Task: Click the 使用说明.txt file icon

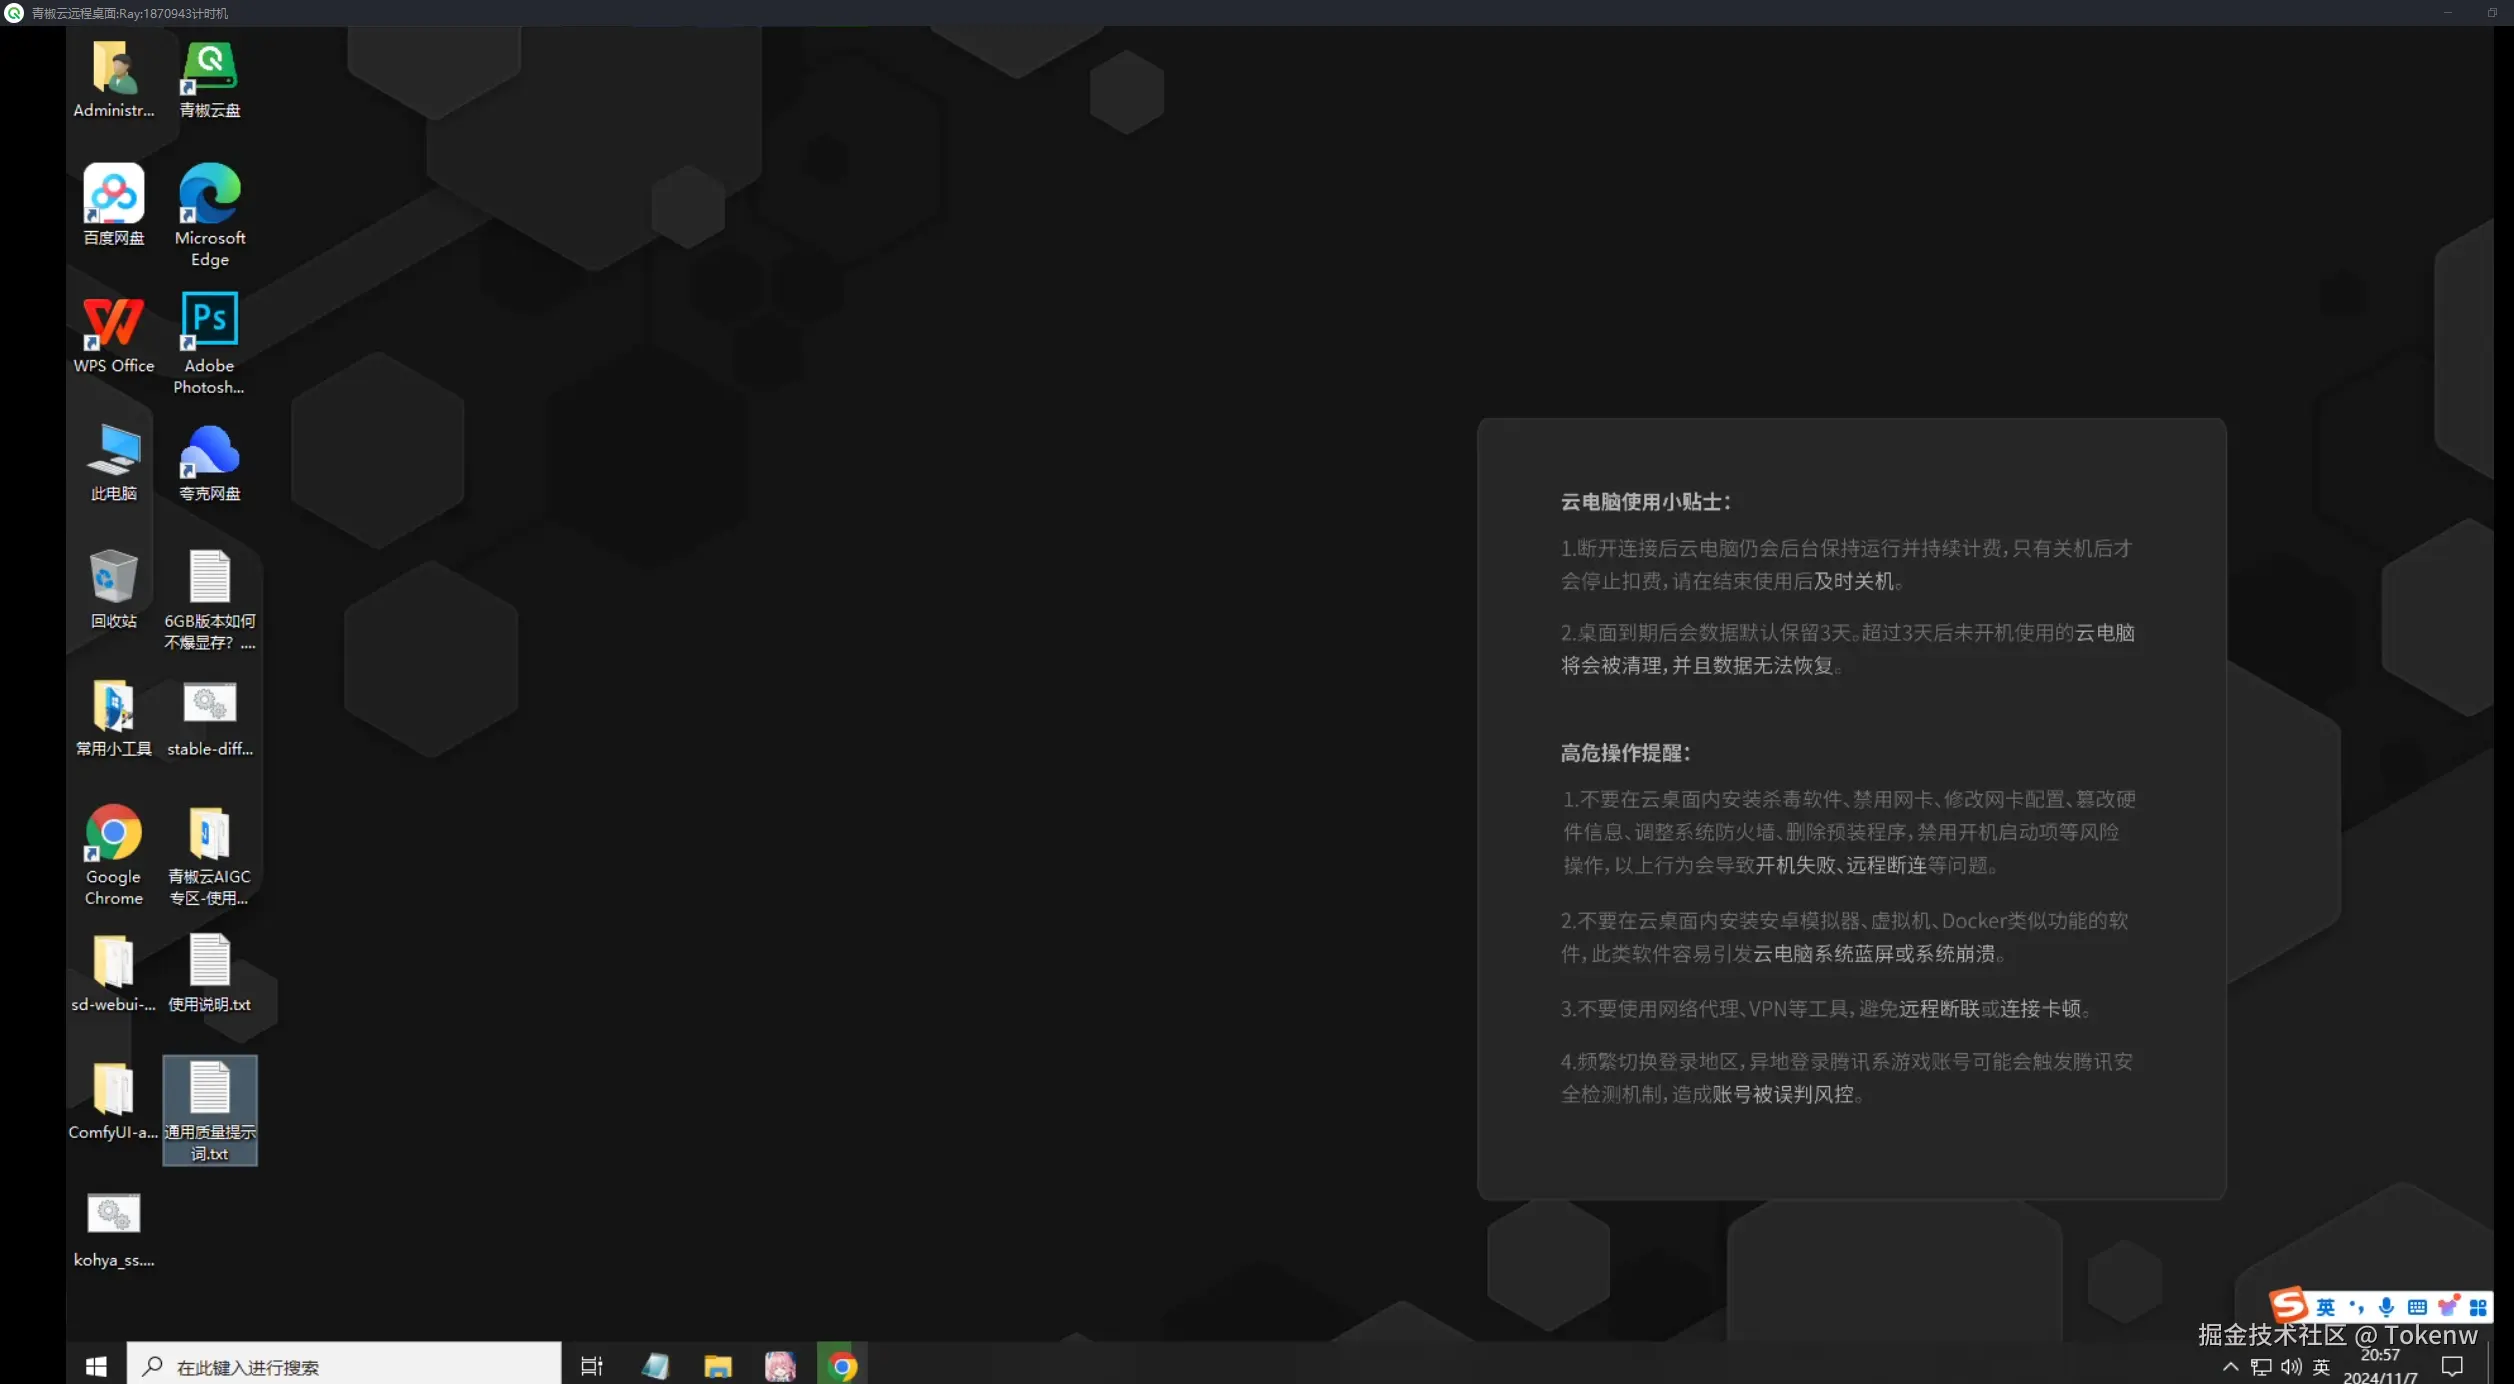Action: 209,961
